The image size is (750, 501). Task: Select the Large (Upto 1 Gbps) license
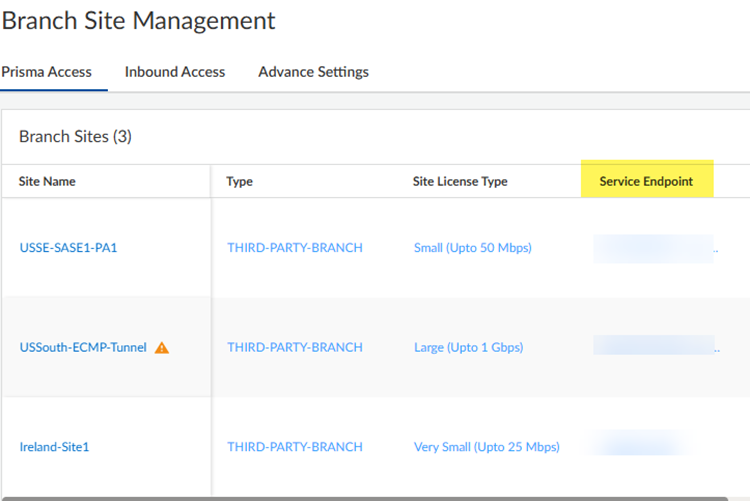tap(468, 348)
